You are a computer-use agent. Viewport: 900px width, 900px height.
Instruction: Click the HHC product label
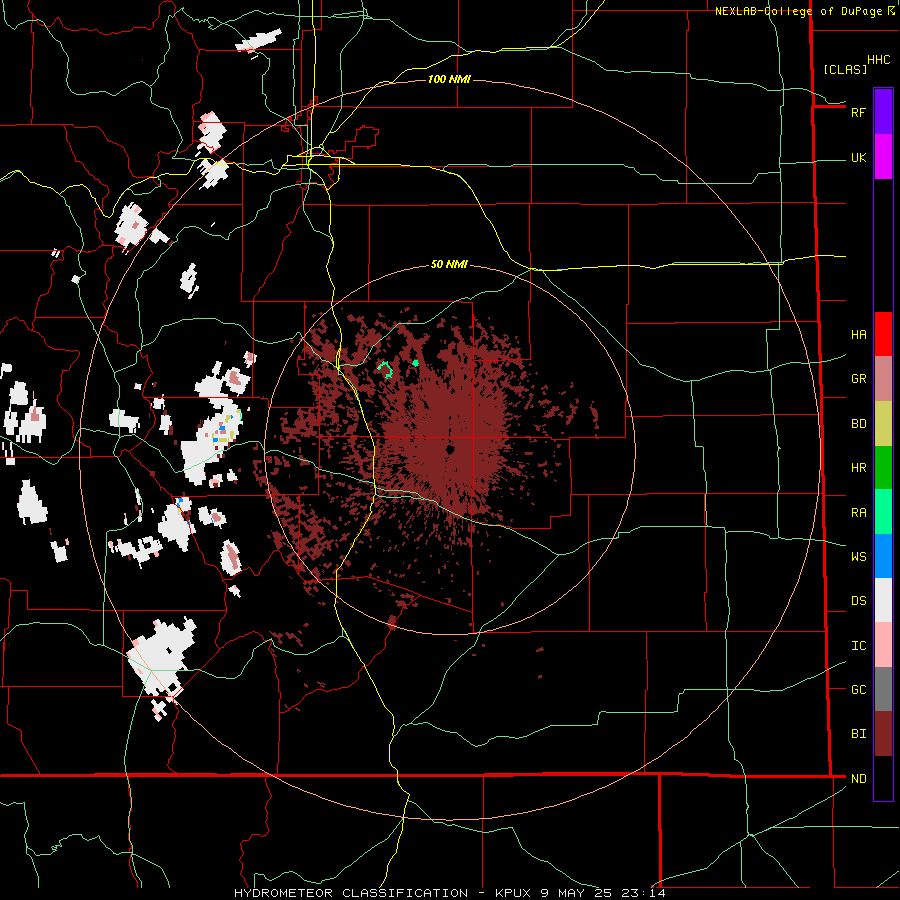(x=878, y=60)
